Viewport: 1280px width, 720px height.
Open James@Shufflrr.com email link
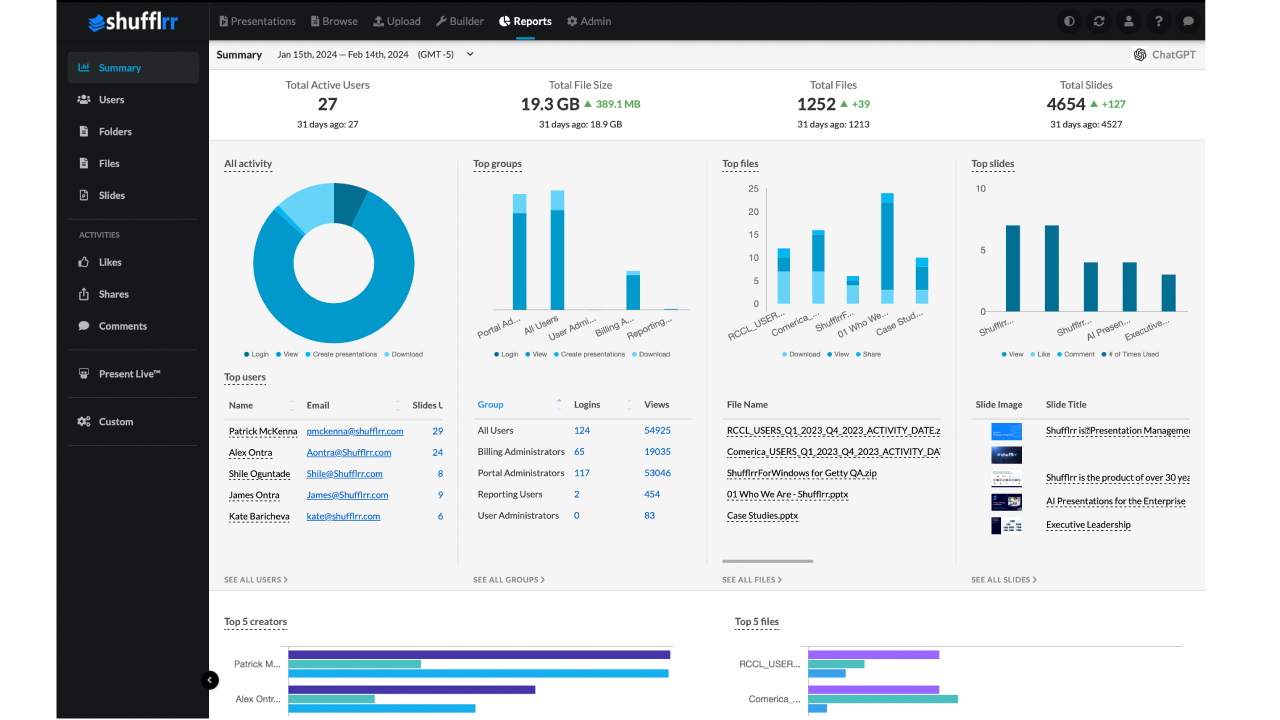[347, 495]
